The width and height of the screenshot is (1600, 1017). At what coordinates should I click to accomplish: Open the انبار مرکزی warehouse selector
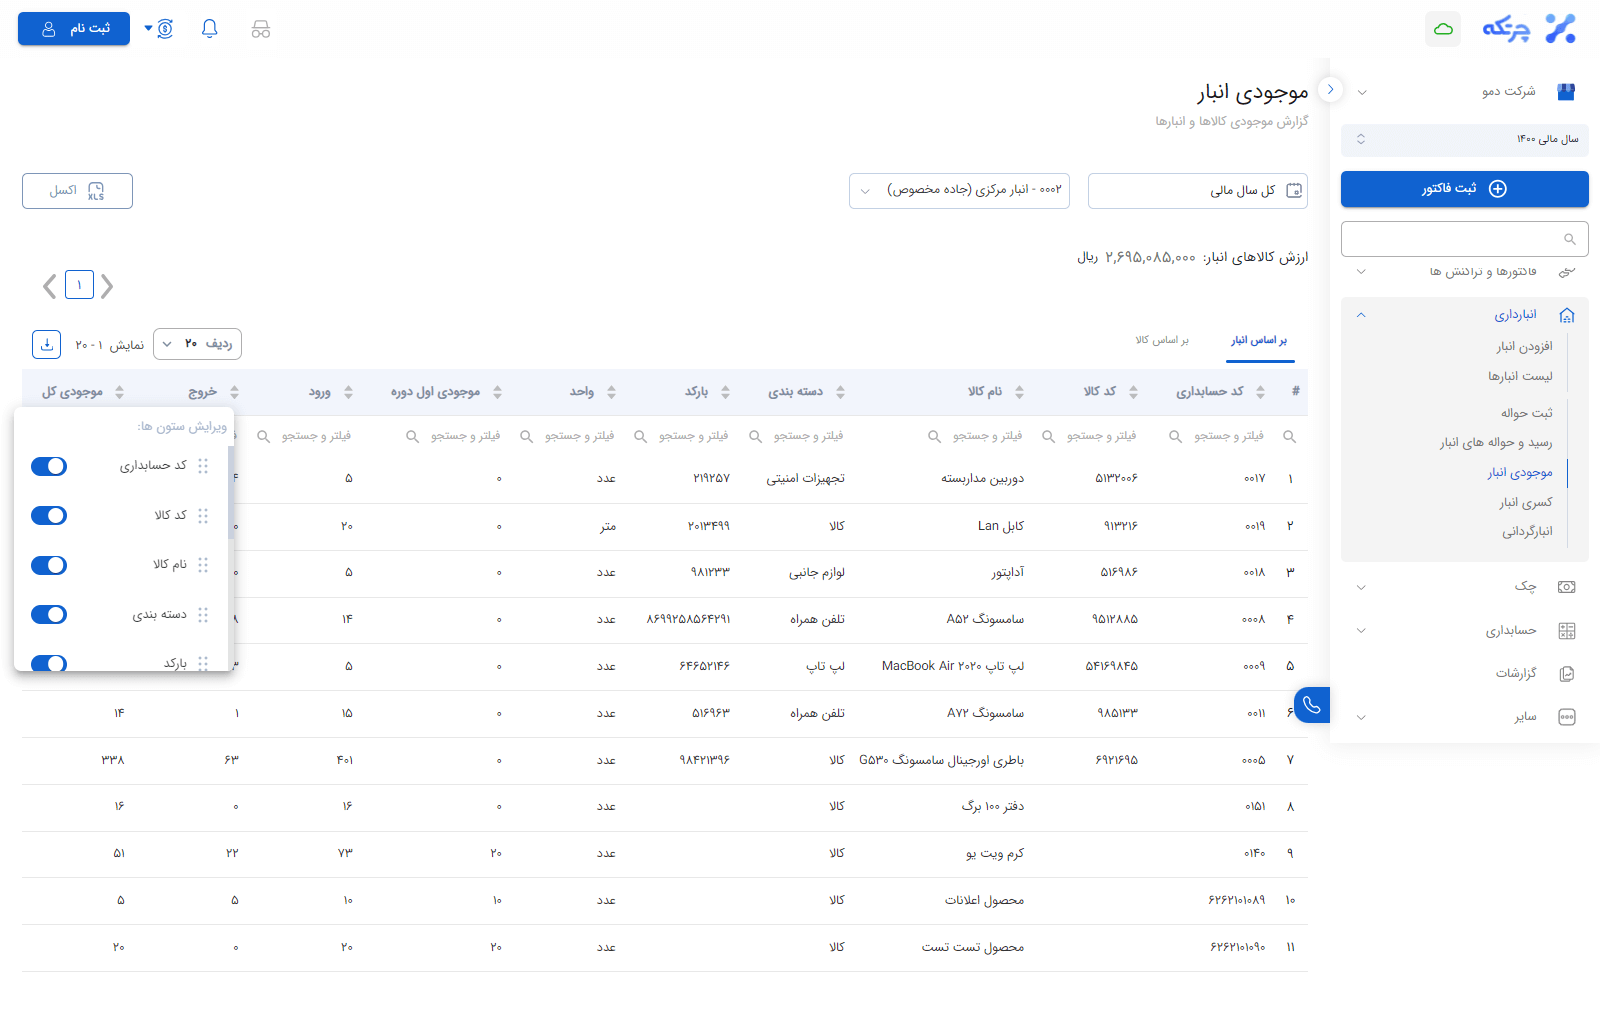pyautogui.click(x=958, y=190)
